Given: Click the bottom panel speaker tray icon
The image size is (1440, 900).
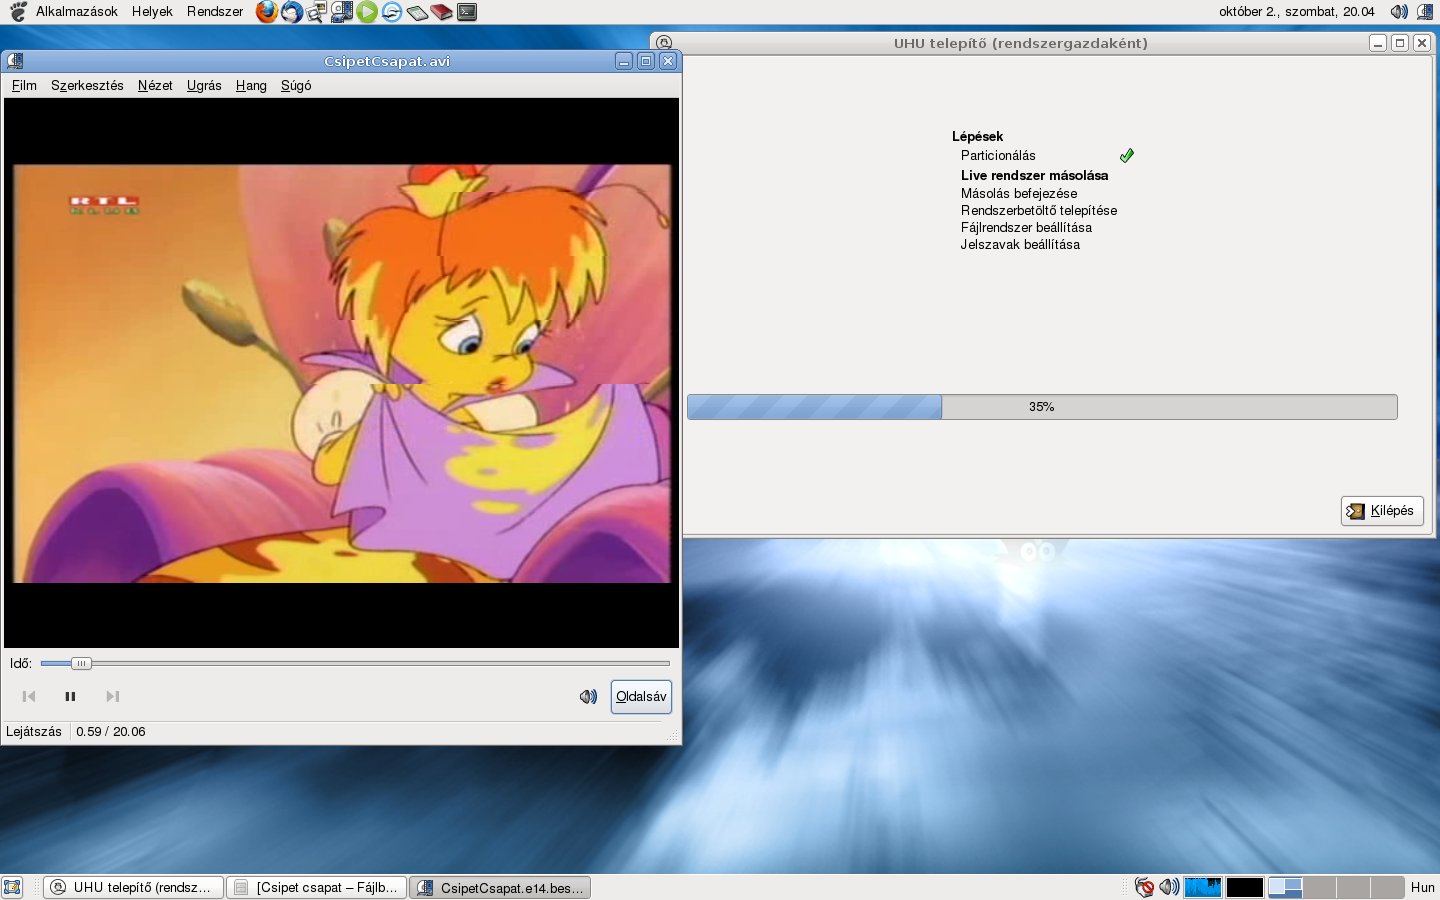Looking at the screenshot, I should (1169, 887).
